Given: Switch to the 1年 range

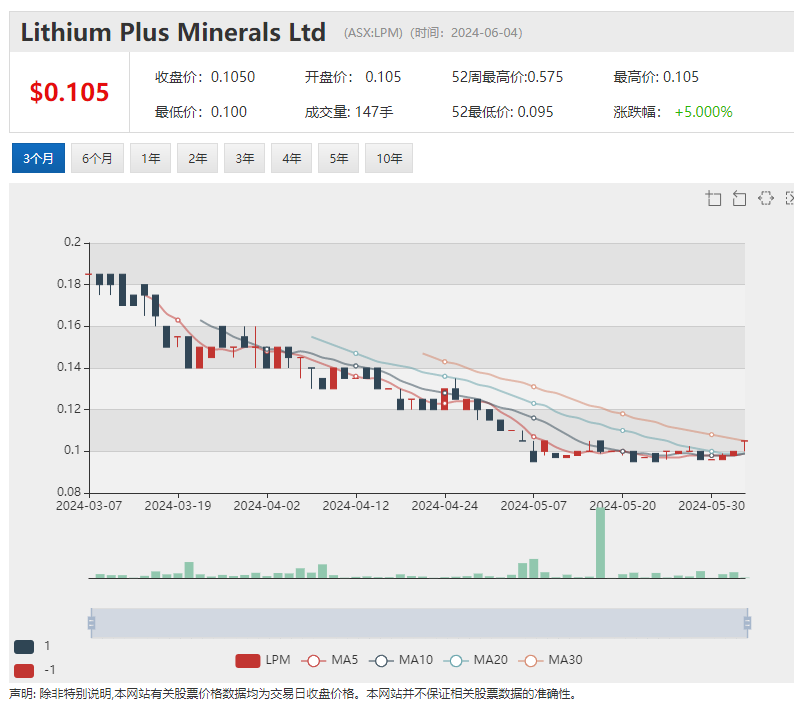Looking at the screenshot, I should [x=150, y=158].
